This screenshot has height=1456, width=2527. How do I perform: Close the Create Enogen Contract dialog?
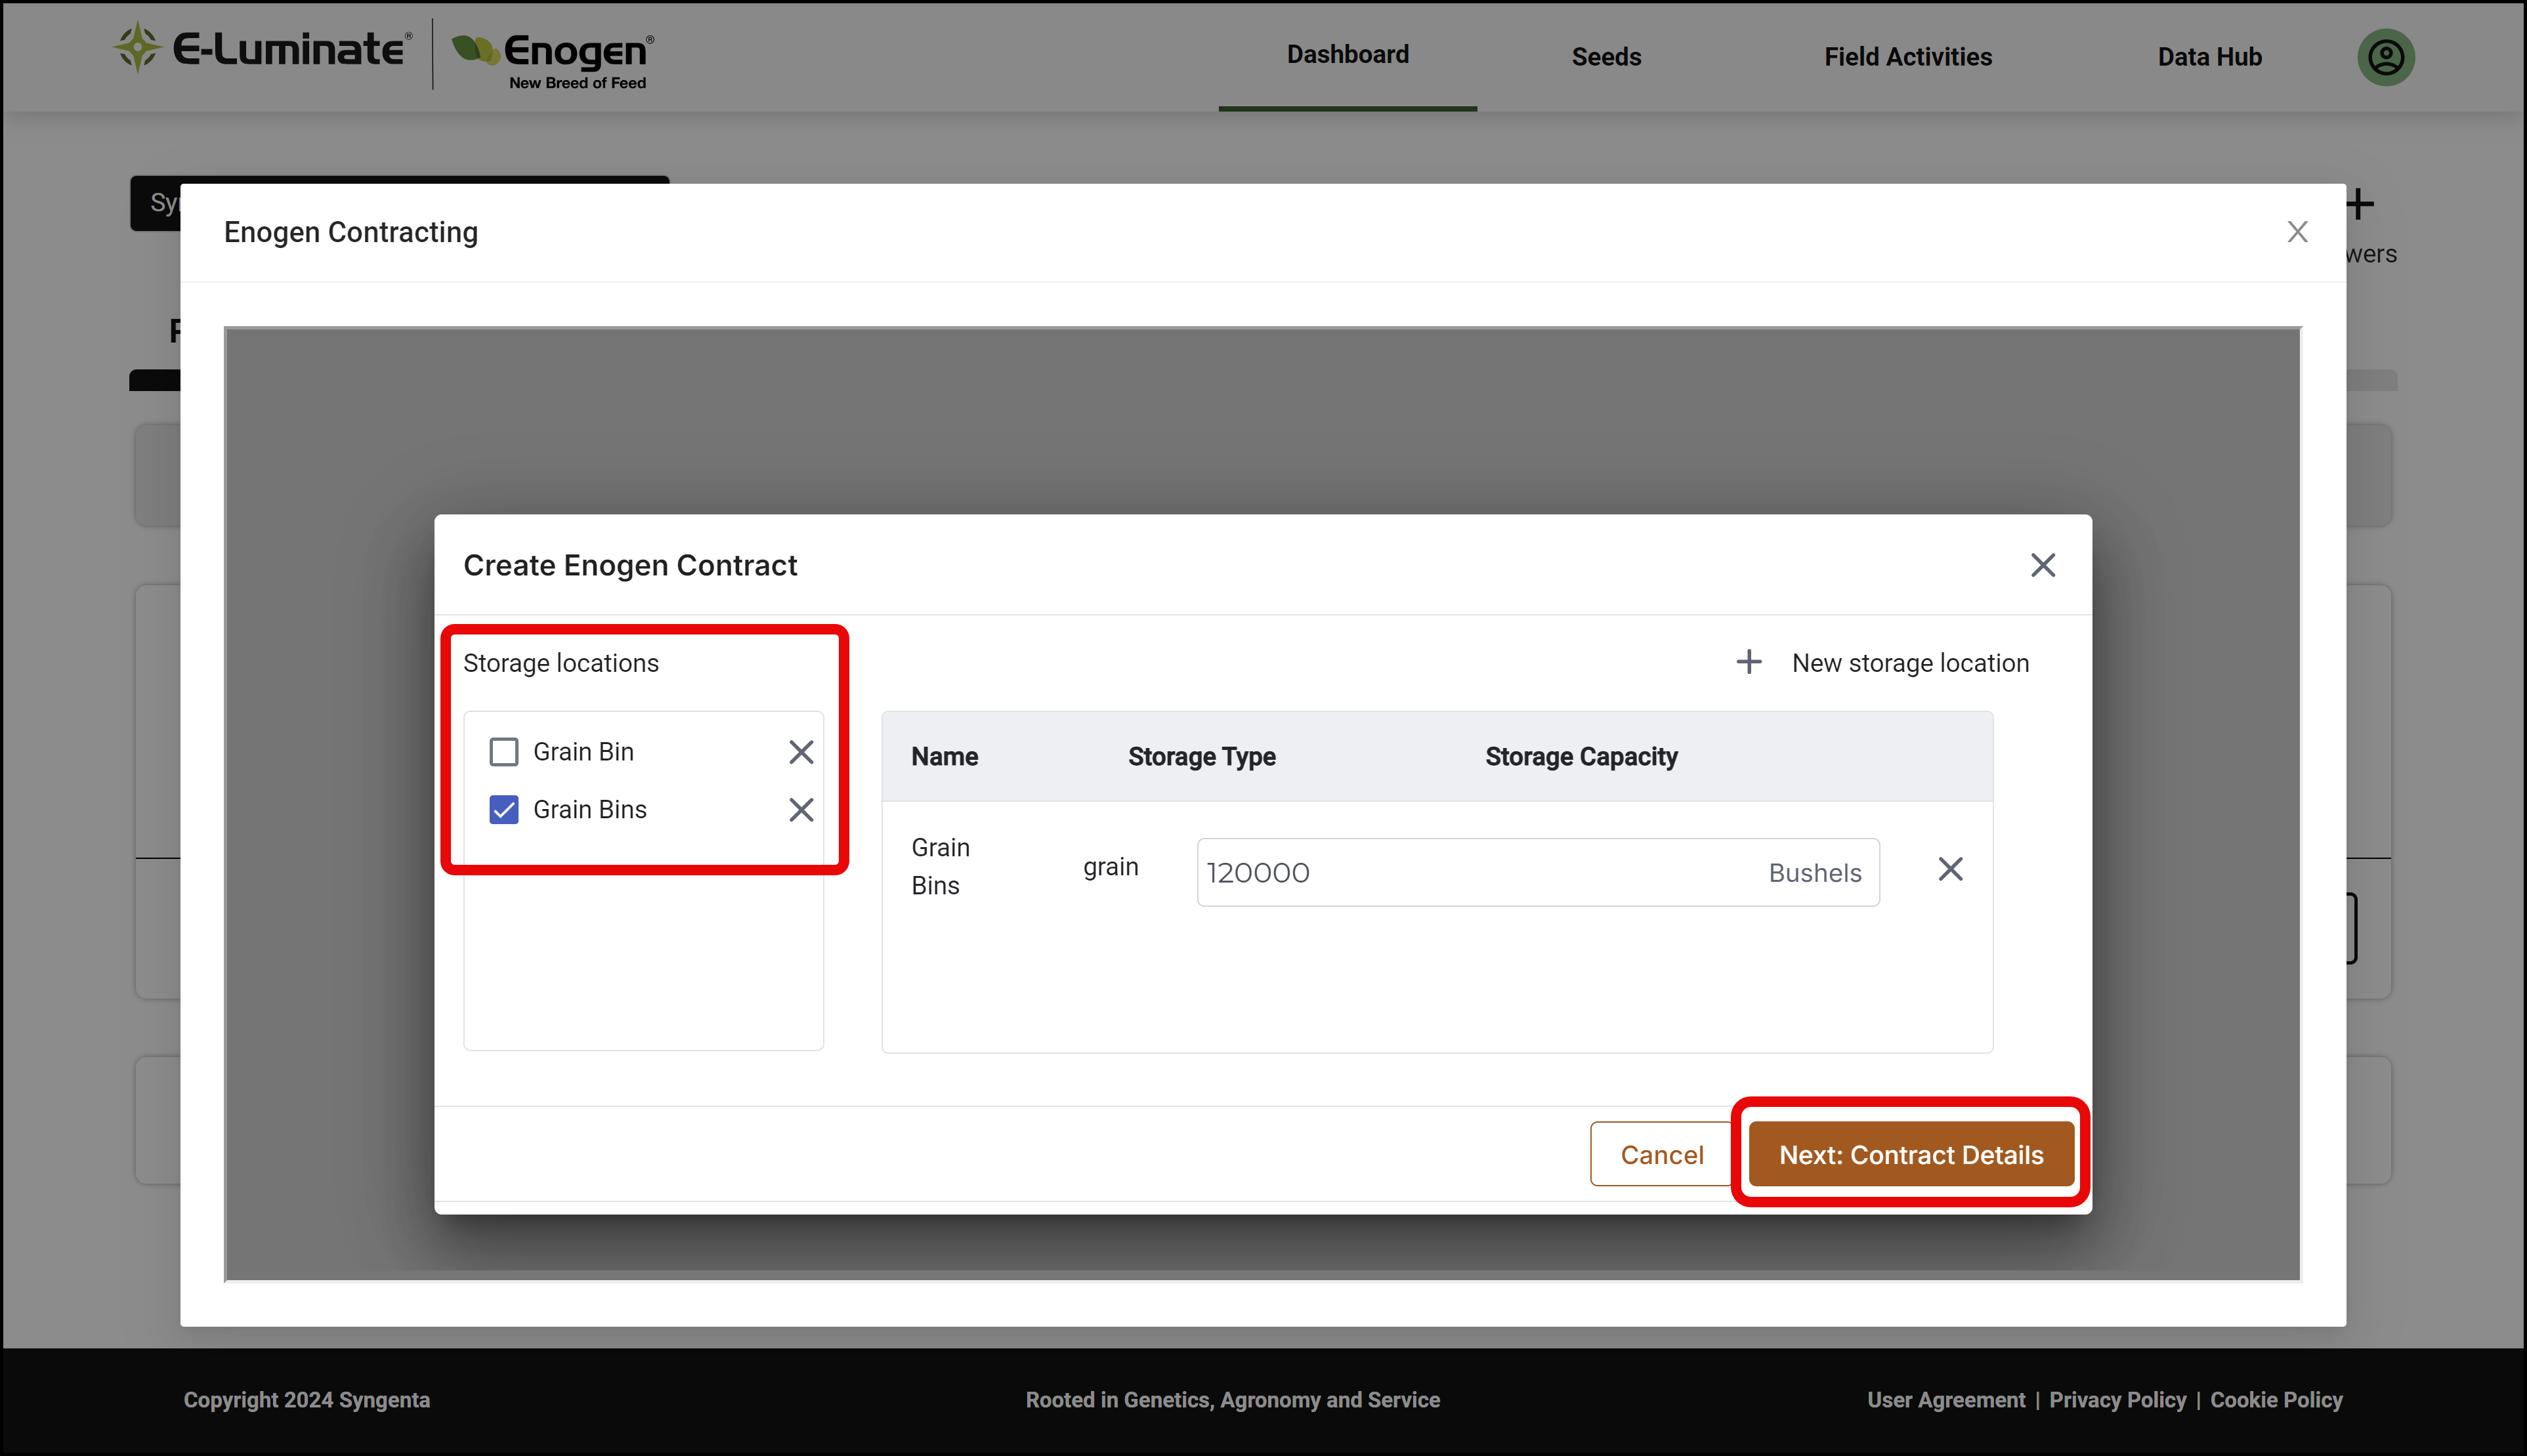(2042, 565)
